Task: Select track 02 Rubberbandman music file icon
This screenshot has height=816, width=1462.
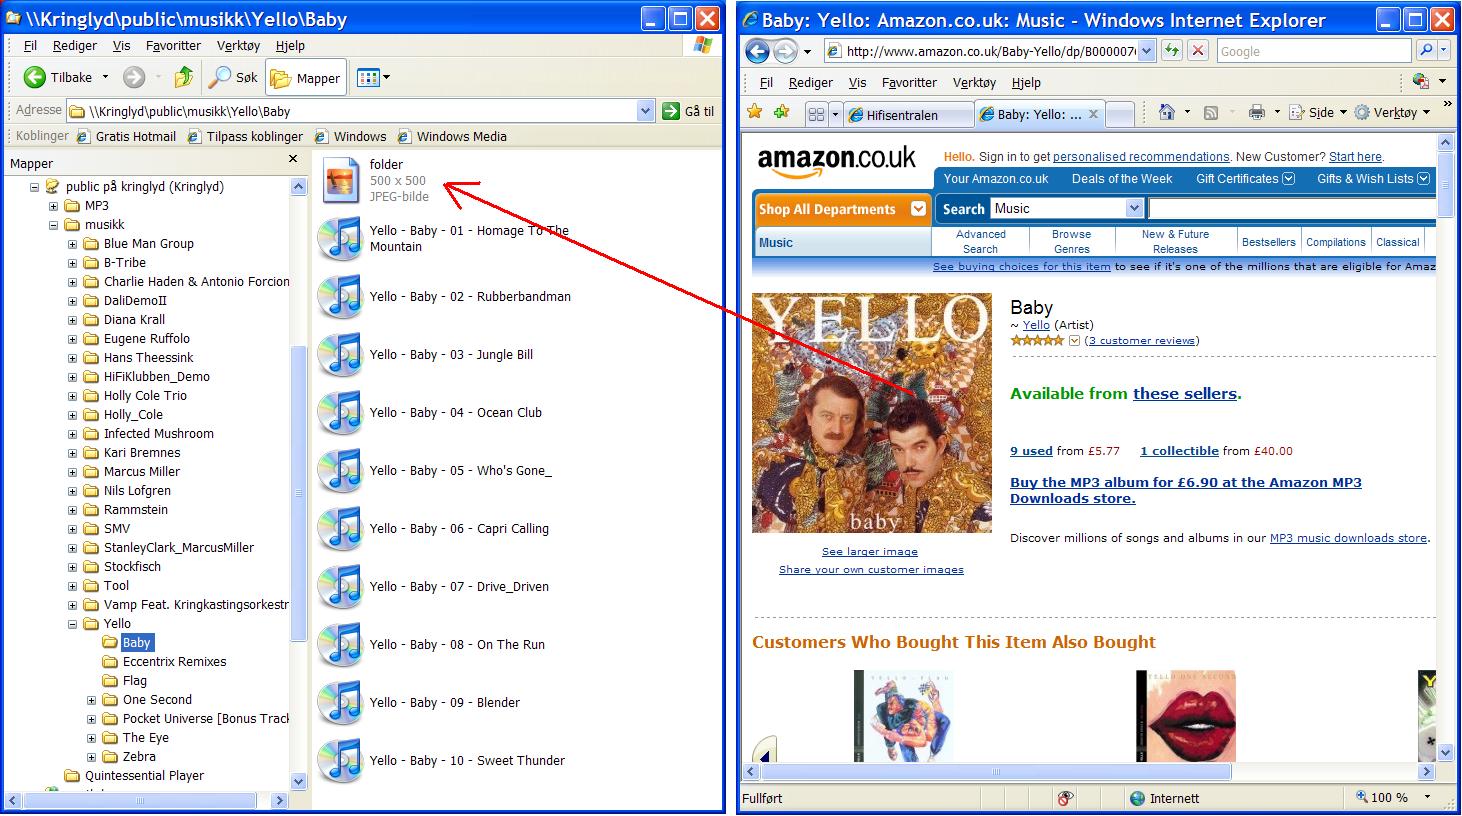Action: click(341, 297)
